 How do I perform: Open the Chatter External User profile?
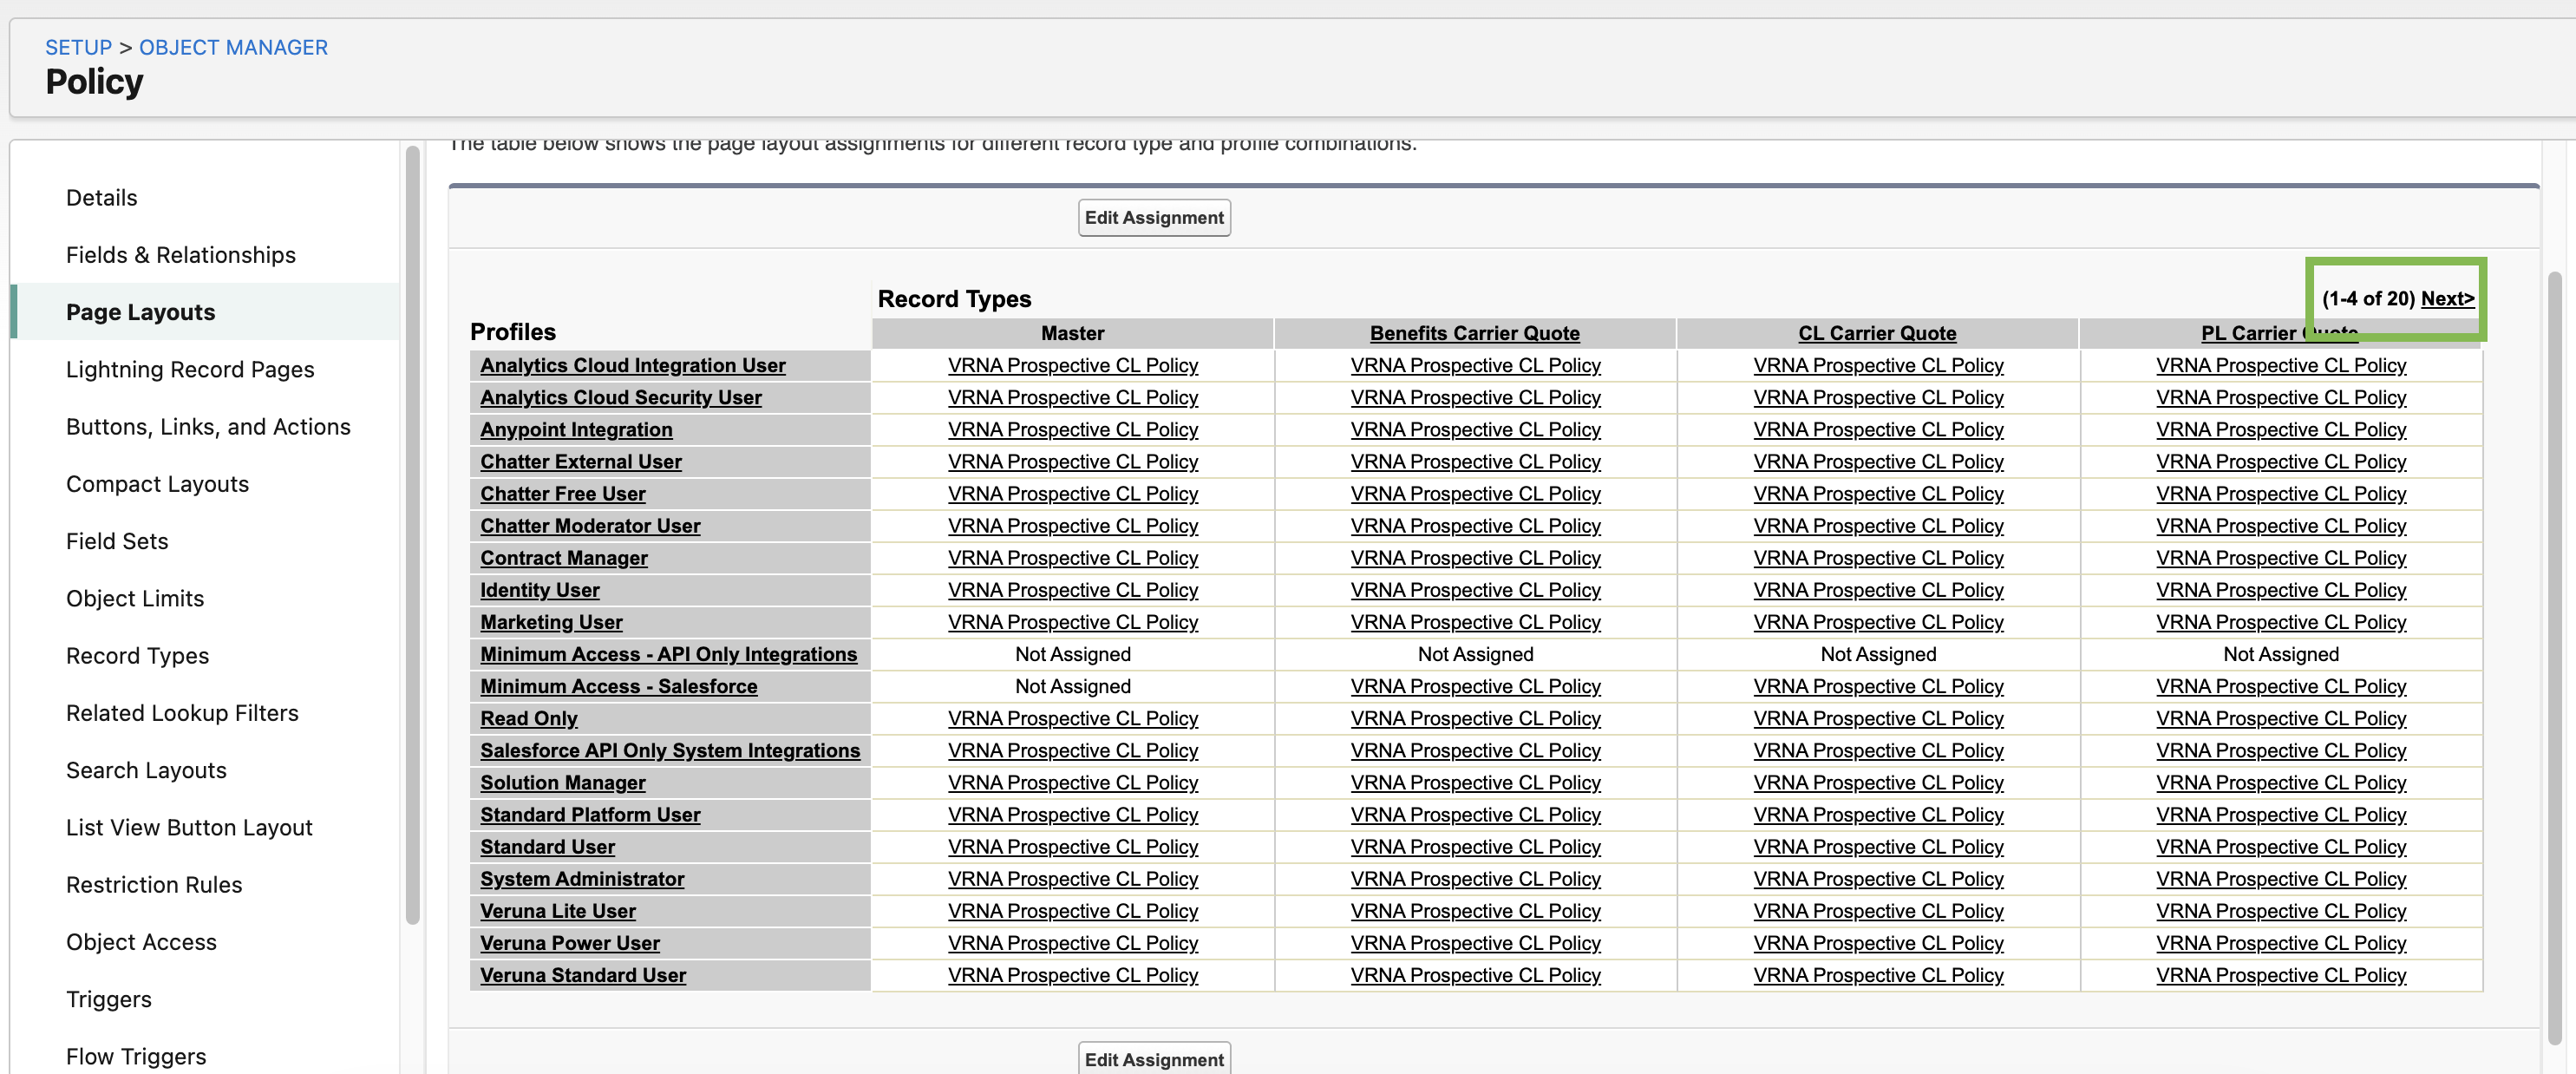580,461
